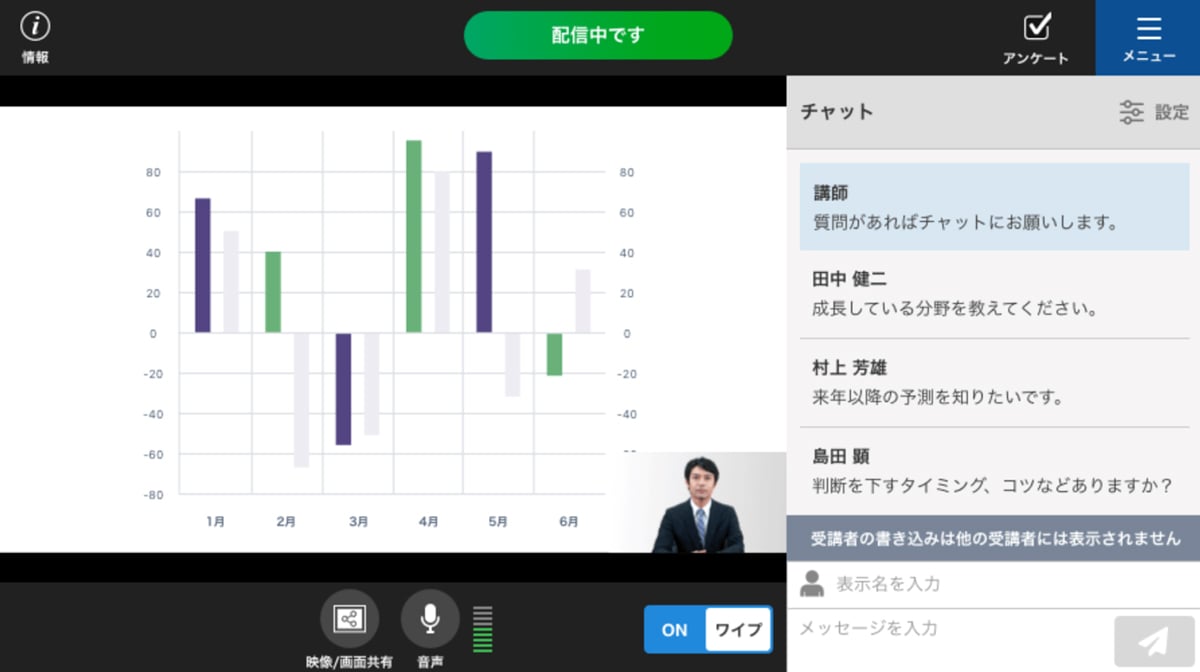This screenshot has height=672, width=1200.
Task: Click the 受講者の書き込み notice banner
Action: (x=993, y=538)
